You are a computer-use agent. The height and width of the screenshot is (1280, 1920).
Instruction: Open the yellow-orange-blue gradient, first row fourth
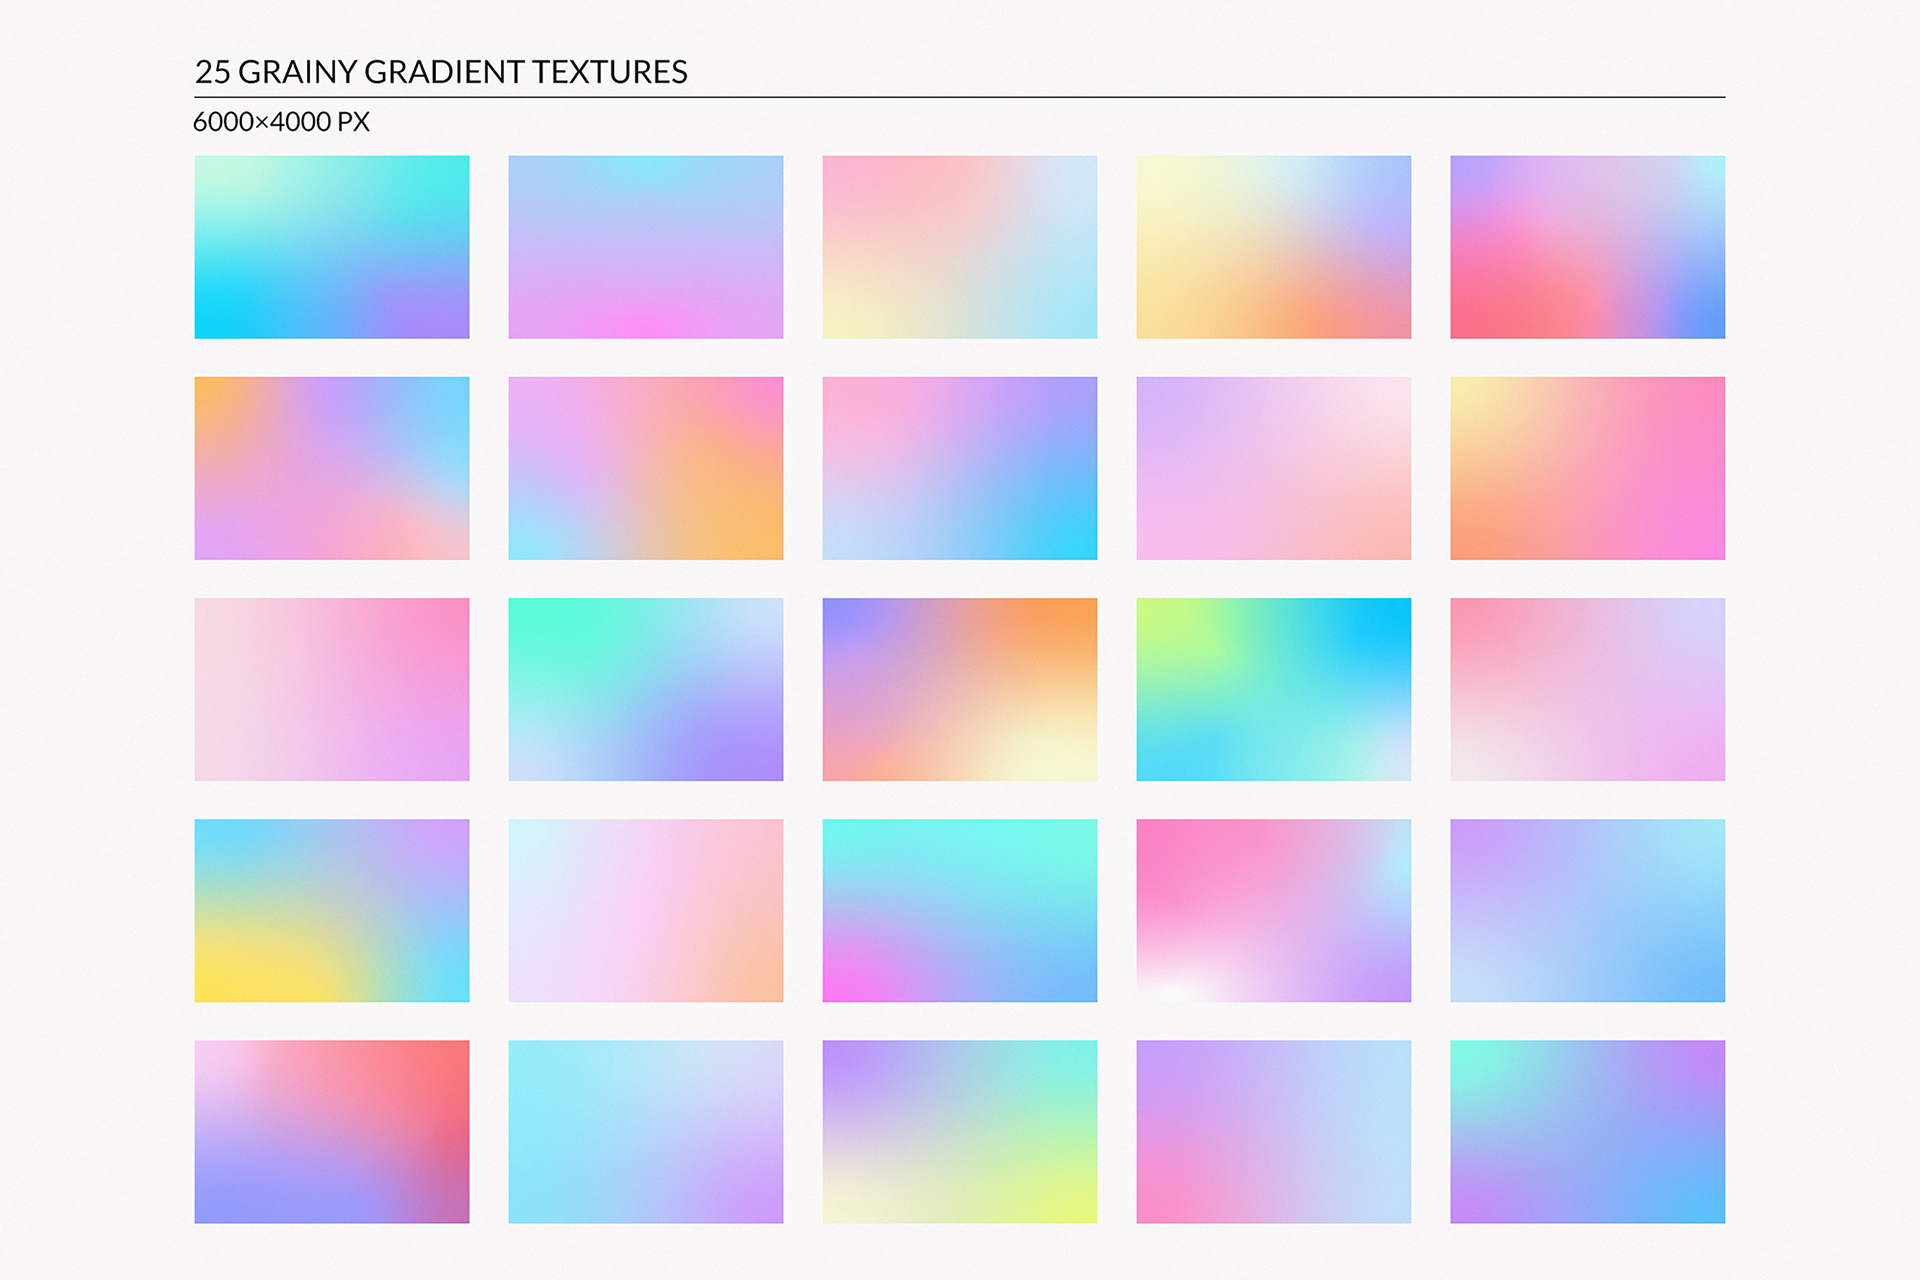pyautogui.click(x=1273, y=246)
